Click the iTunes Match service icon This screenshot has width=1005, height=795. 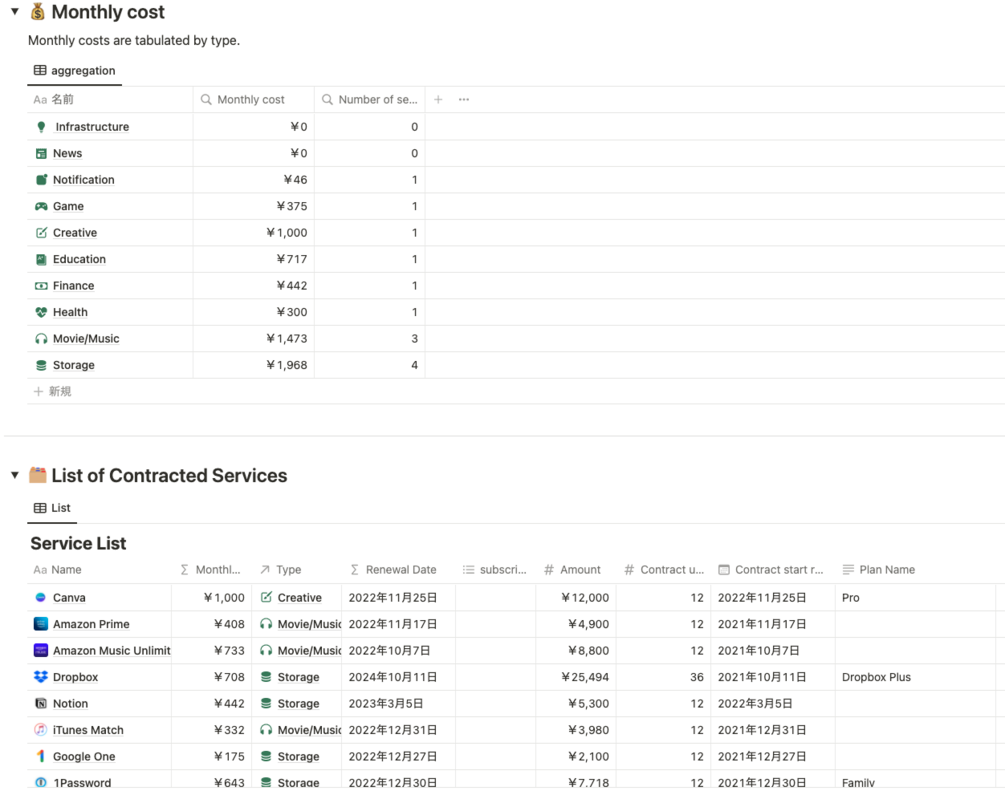[40, 730]
